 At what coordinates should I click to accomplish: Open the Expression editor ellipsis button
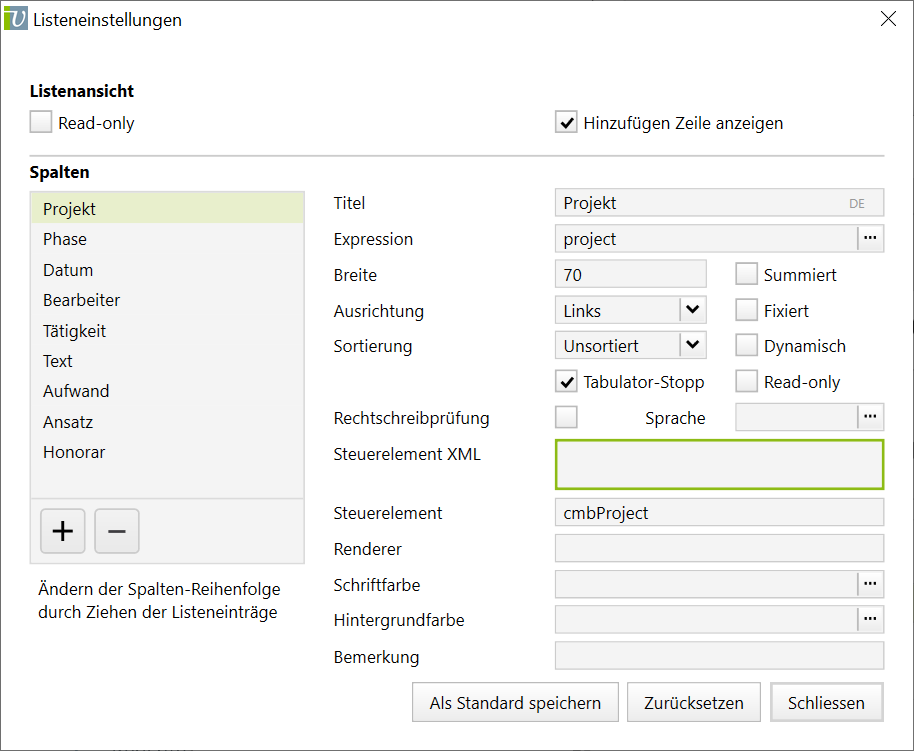(x=870, y=238)
